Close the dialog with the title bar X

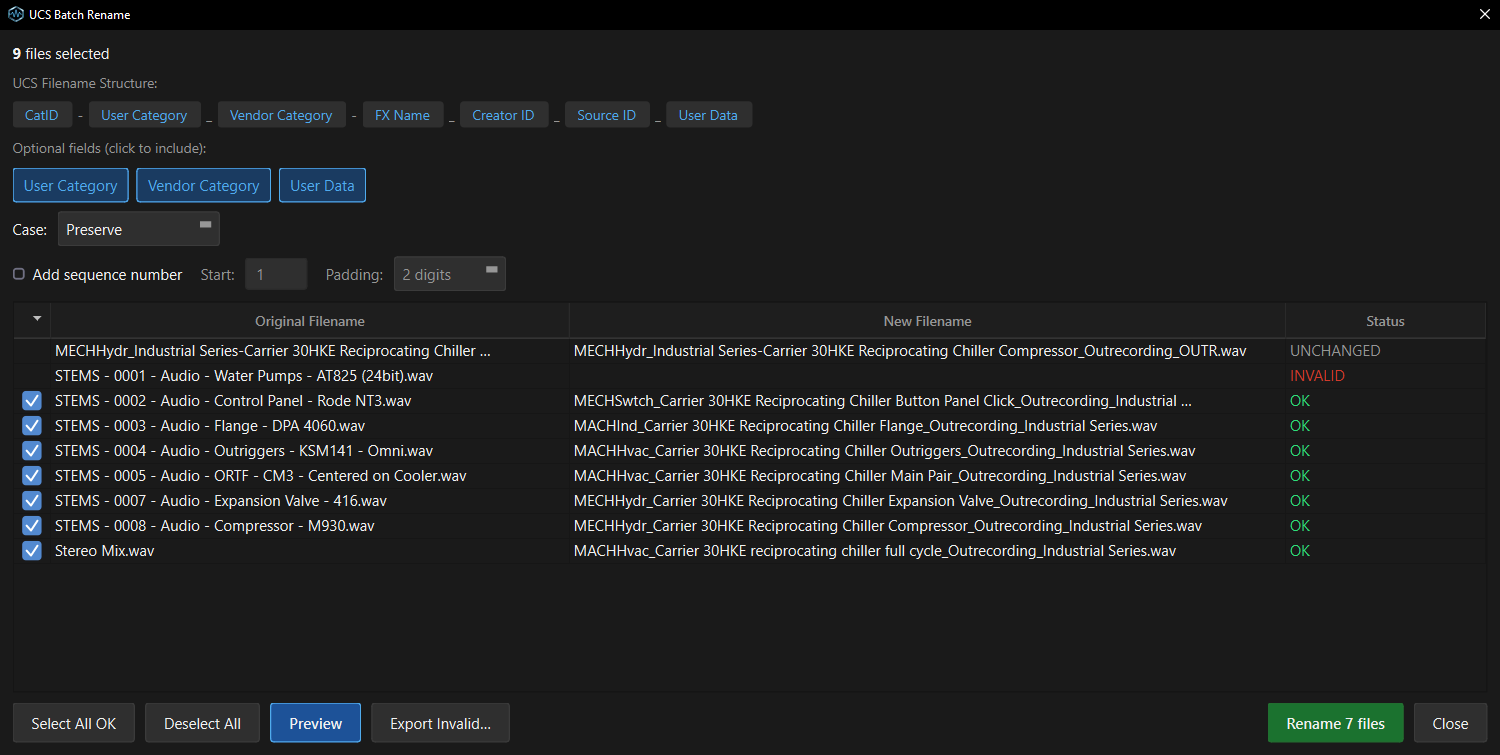[1484, 15]
